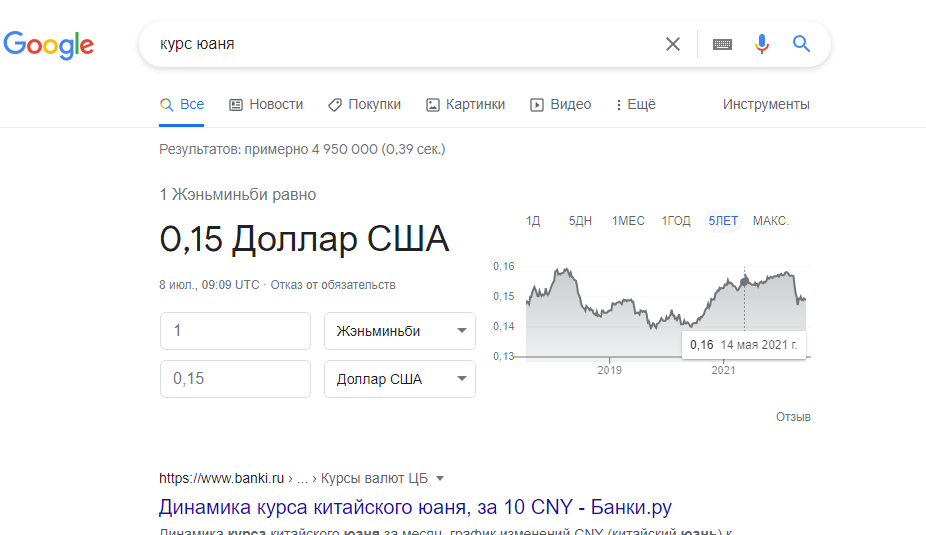926x535 pixels.
Task: Click the blue search magnifier icon
Action: click(801, 44)
